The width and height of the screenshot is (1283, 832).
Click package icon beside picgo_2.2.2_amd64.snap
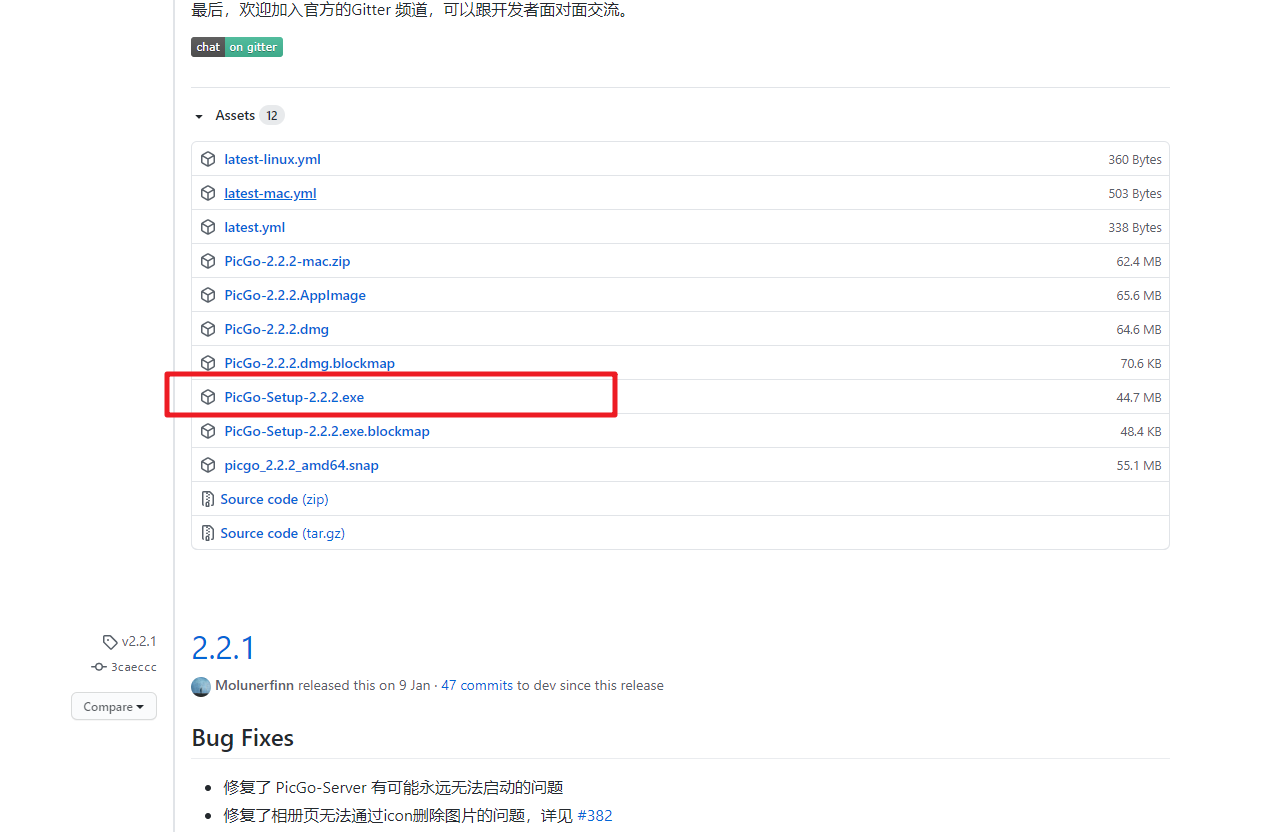(x=208, y=465)
